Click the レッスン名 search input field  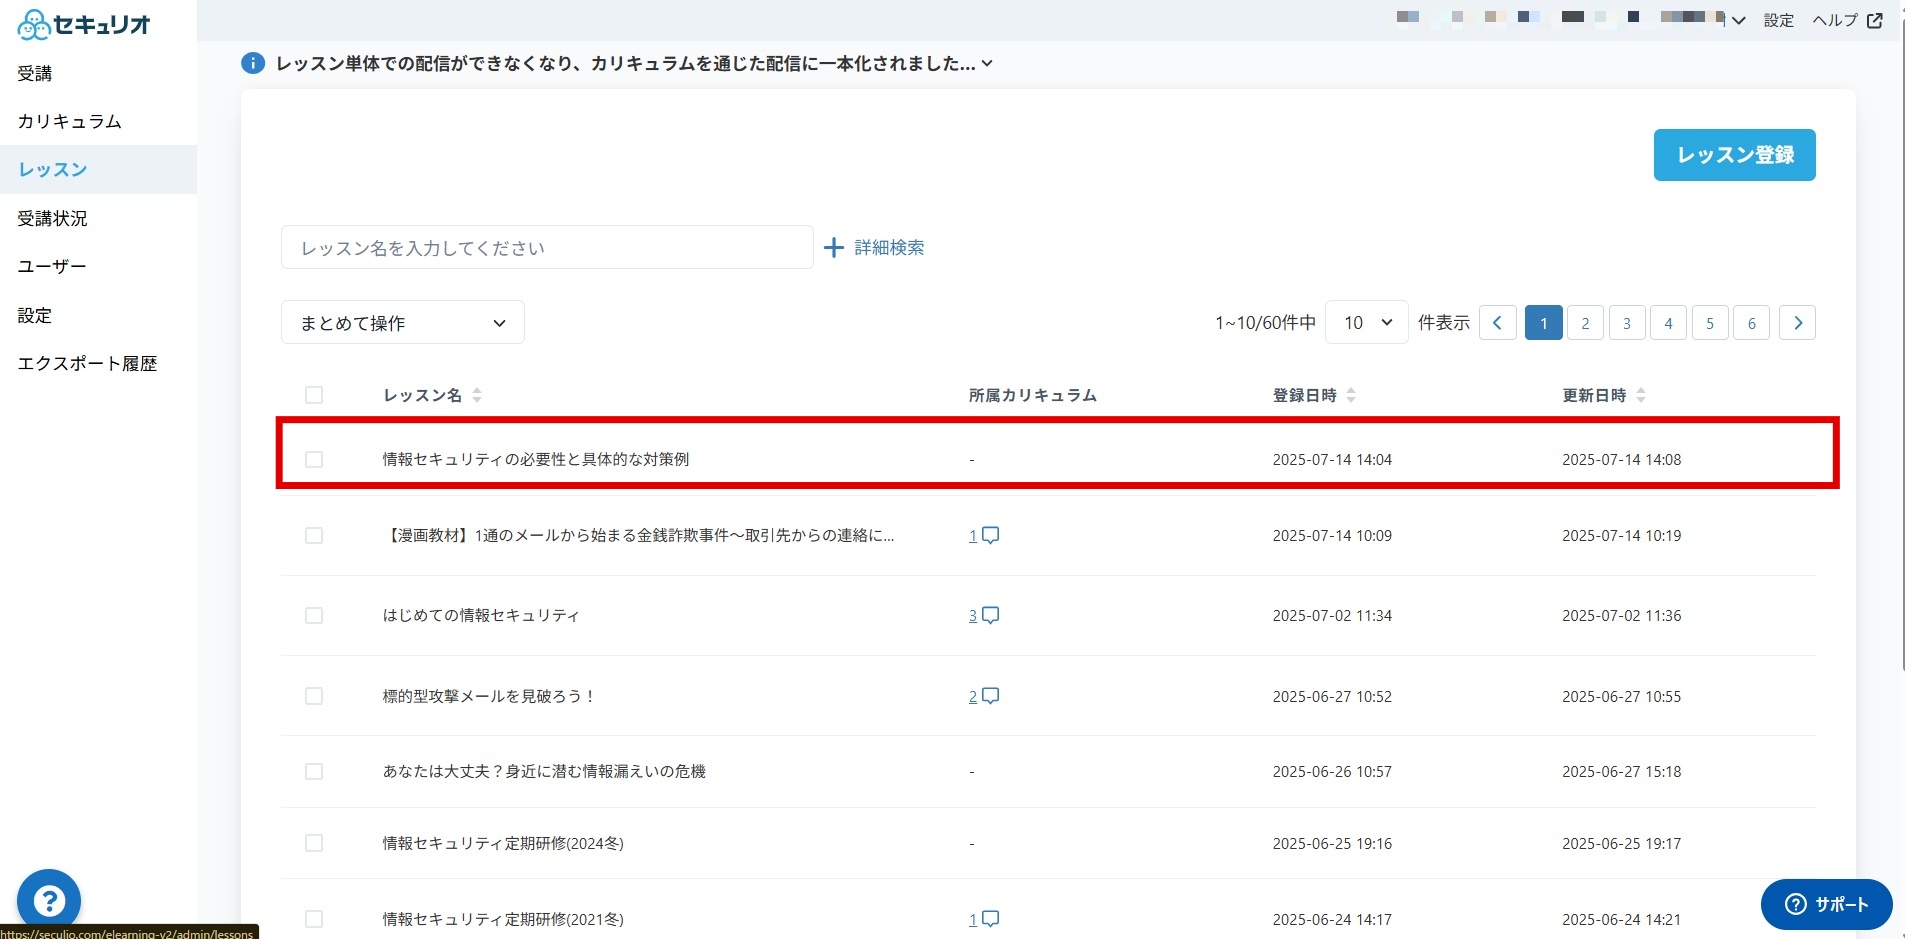547,247
